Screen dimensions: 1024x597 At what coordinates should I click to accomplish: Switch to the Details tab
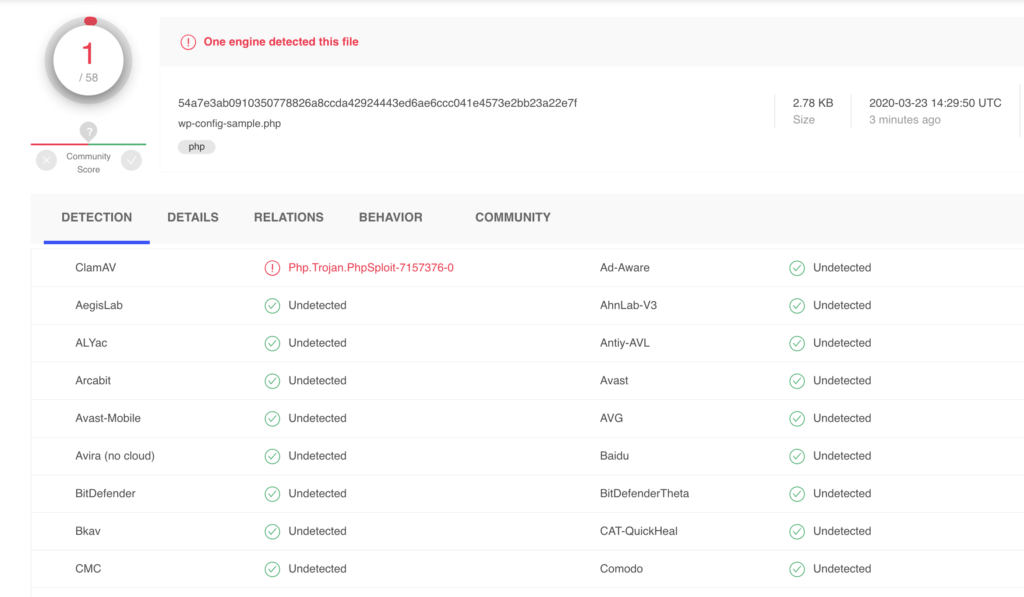click(x=193, y=218)
